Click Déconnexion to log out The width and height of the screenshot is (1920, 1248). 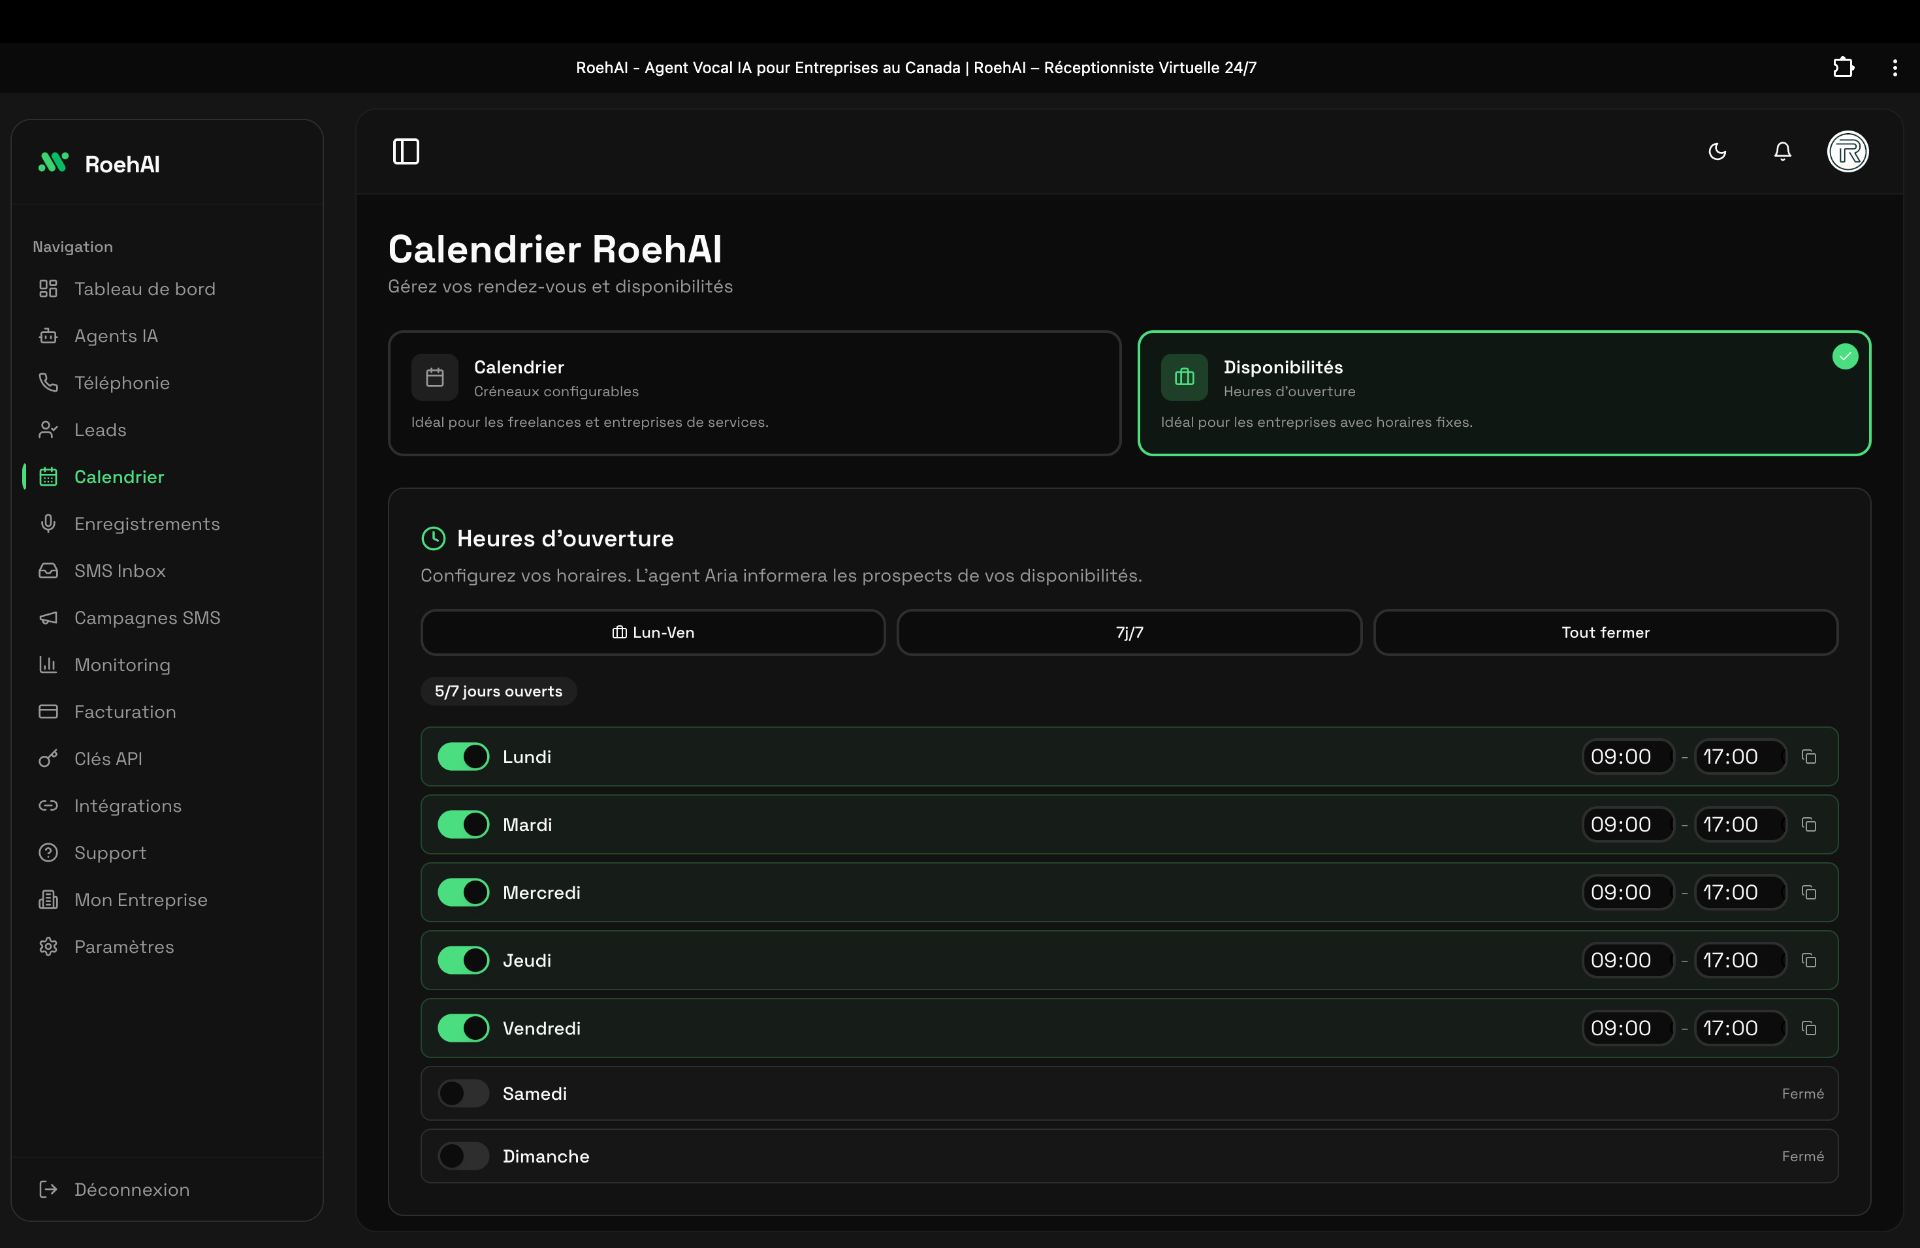point(167,1190)
